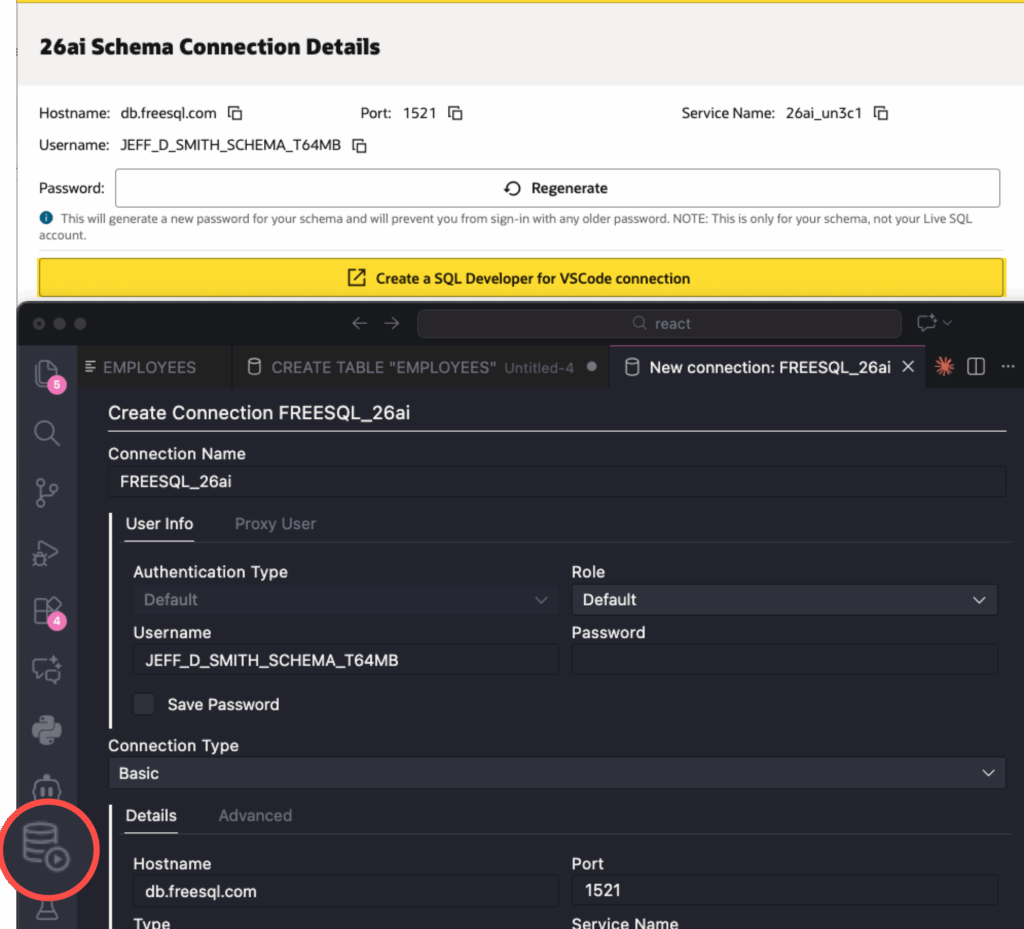Copy the Service Name value

881,113
